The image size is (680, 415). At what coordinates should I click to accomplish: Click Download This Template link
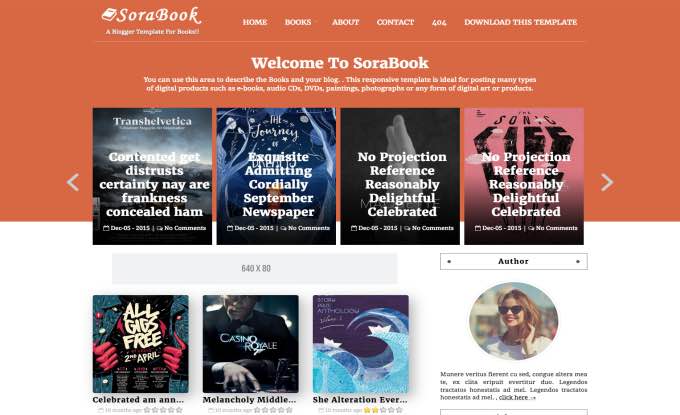(x=520, y=22)
